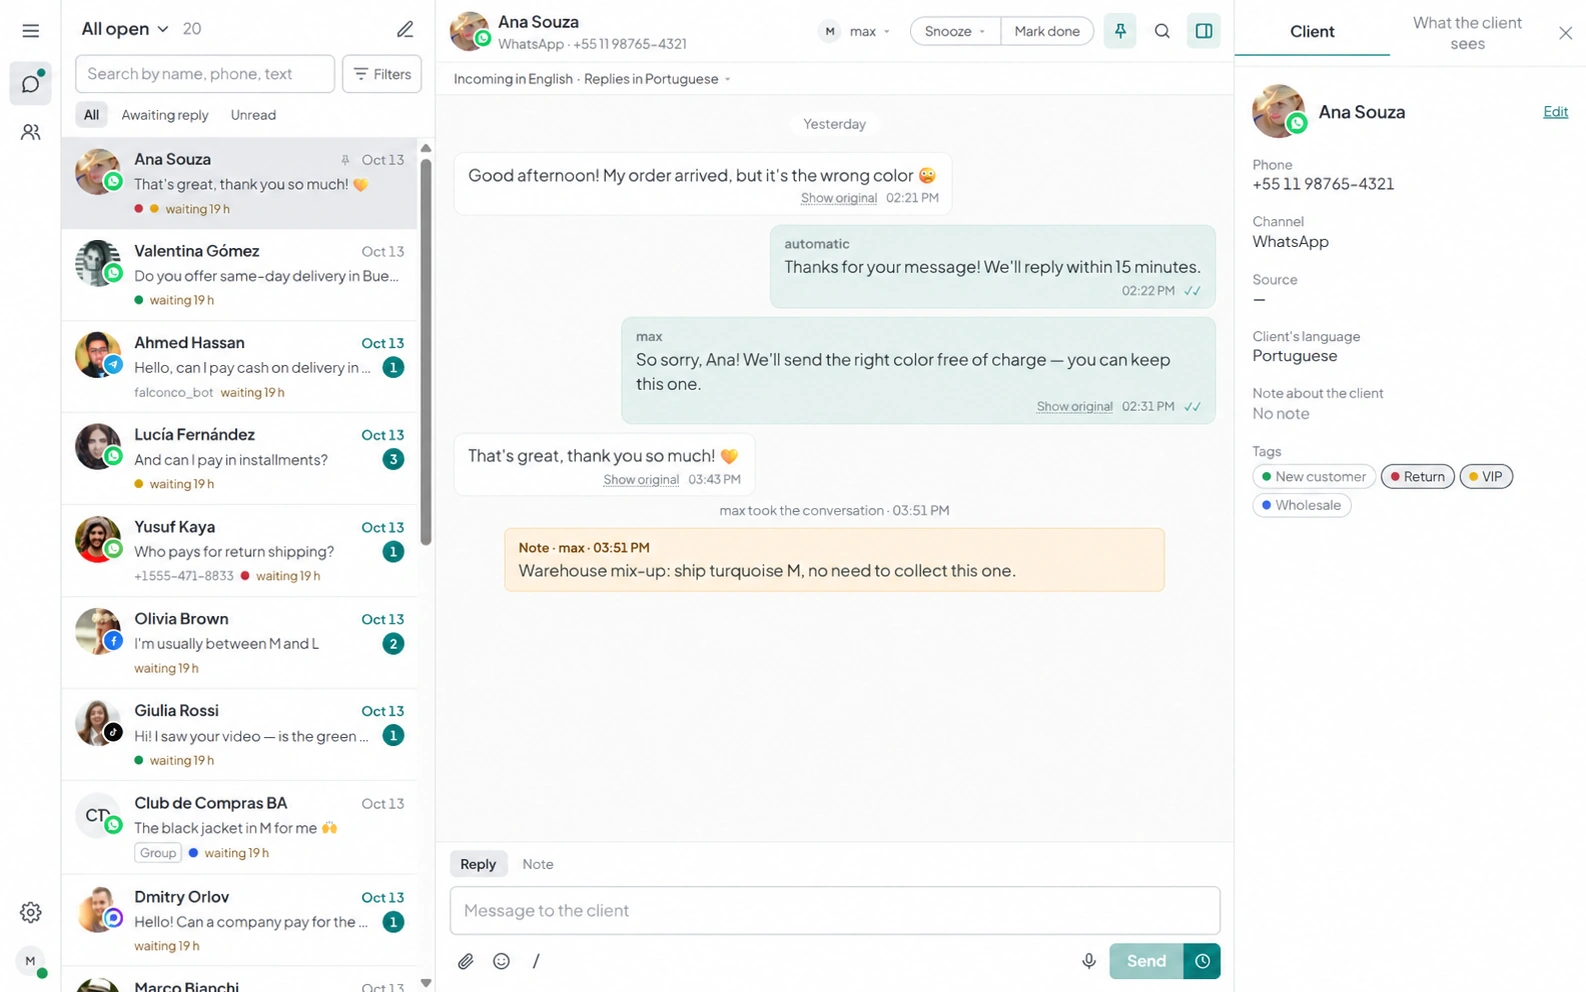Toggle pin conversation icon in header
Screen dimensions: 1586x992
(1120, 31)
